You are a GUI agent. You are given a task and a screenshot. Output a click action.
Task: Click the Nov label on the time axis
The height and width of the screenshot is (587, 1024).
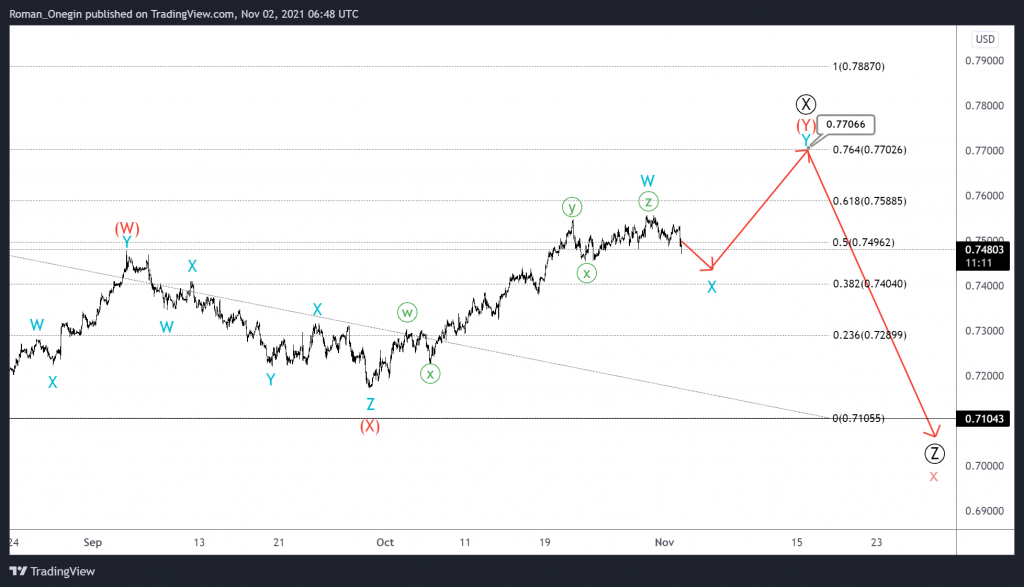pyautogui.click(x=665, y=542)
